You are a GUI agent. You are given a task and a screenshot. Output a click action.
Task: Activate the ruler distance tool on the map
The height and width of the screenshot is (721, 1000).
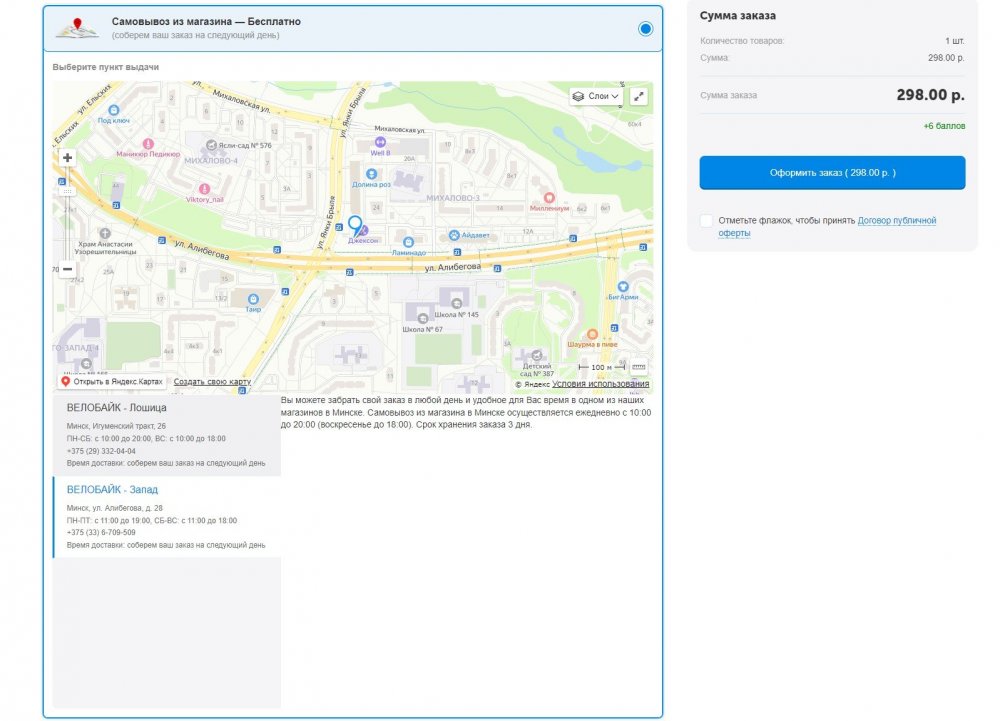click(x=639, y=367)
